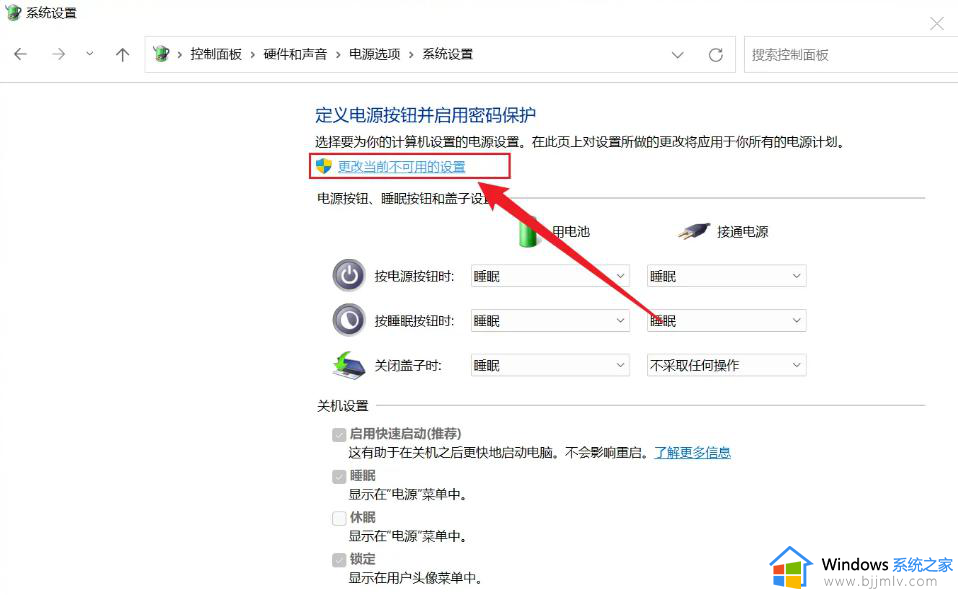Open 按睡眠按钮时 plugged-in dropdown

pyautogui.click(x=726, y=321)
